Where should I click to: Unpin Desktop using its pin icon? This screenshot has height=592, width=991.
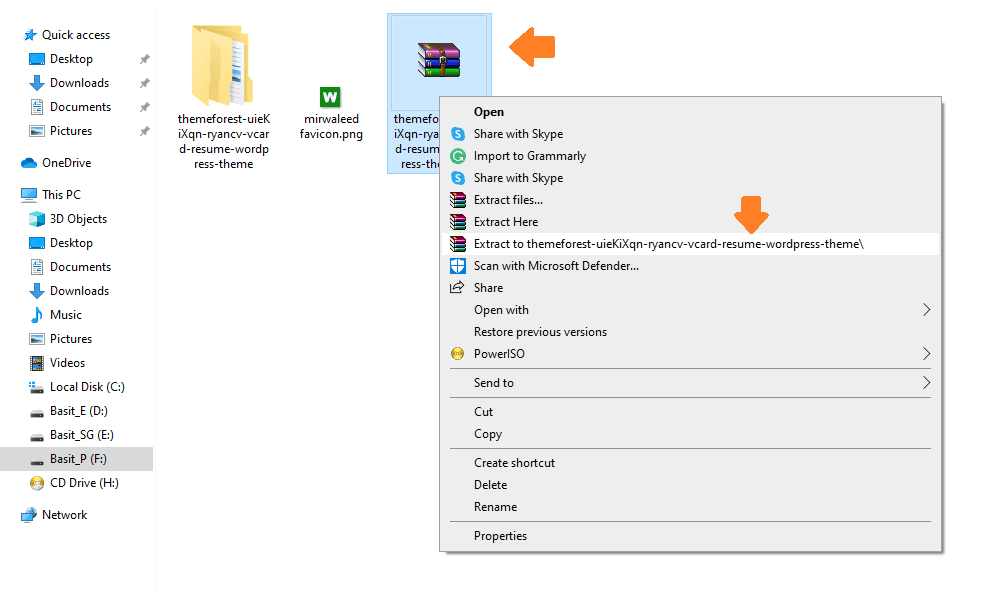[x=145, y=59]
